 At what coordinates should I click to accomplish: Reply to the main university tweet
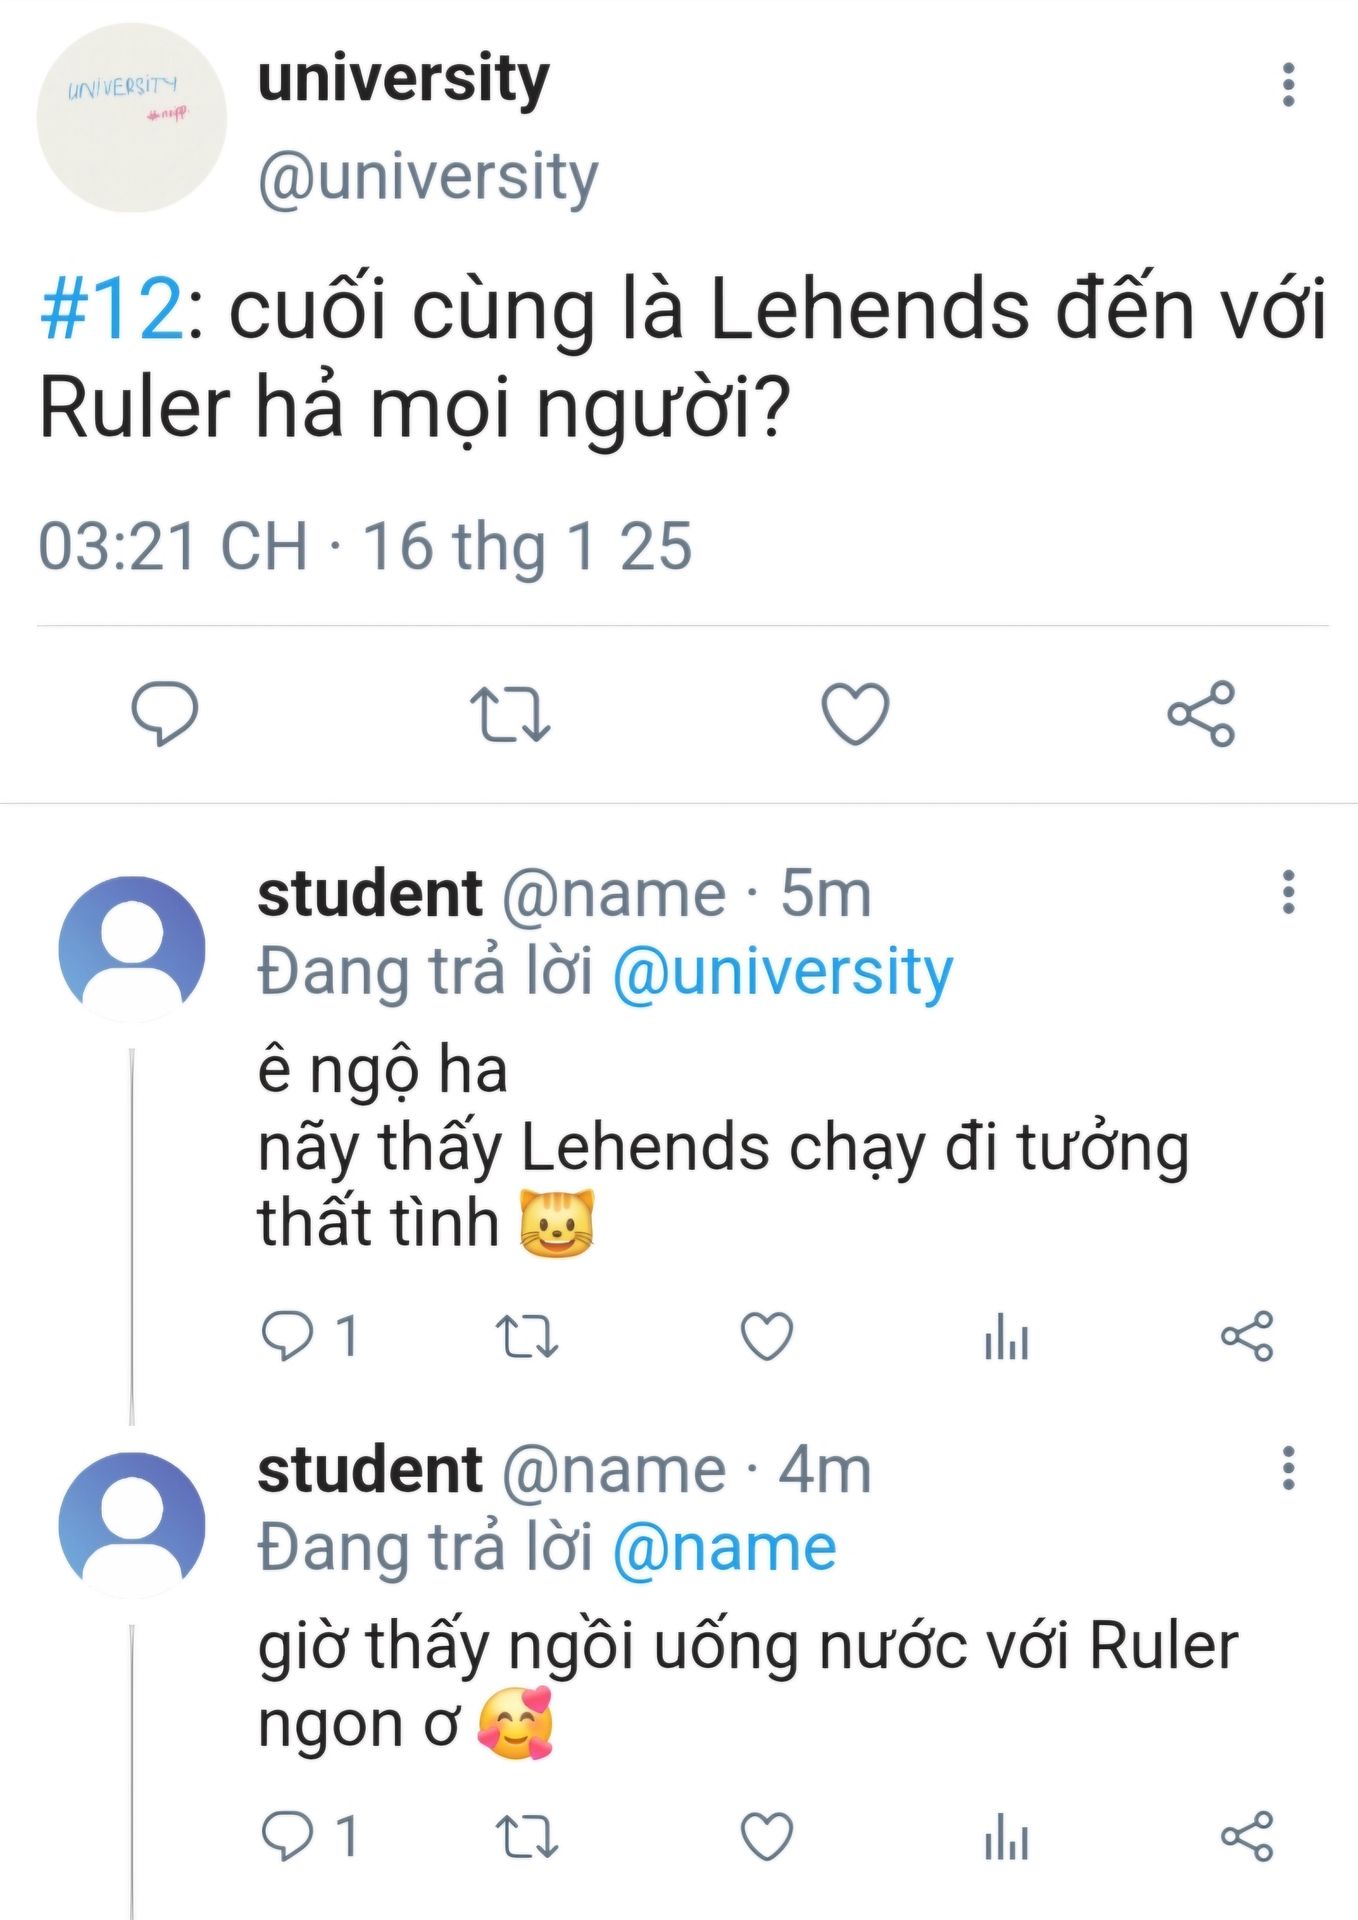(x=165, y=713)
